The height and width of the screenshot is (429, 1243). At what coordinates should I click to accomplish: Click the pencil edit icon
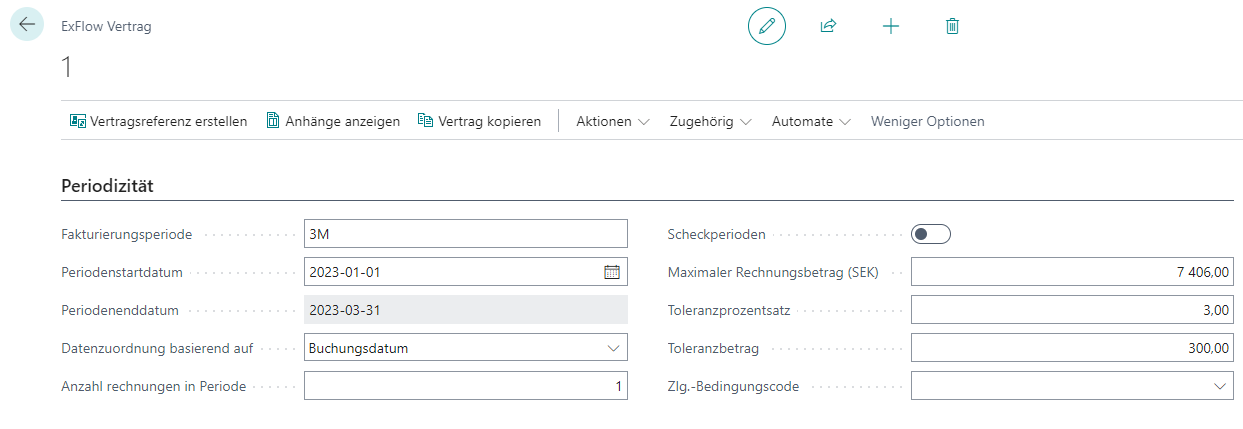(x=767, y=26)
